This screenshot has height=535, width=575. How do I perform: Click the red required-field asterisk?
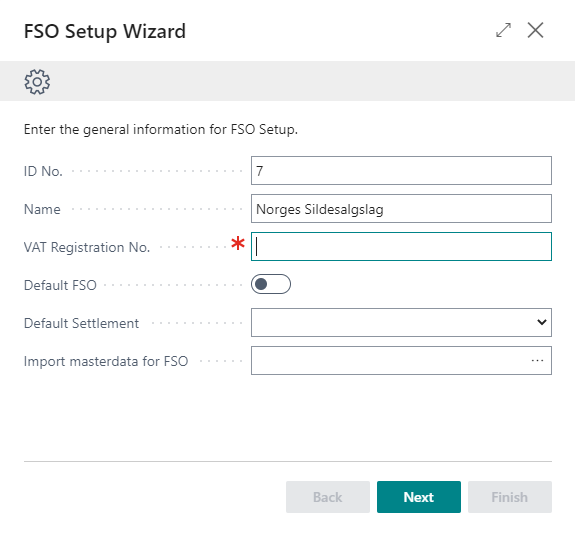point(238,243)
